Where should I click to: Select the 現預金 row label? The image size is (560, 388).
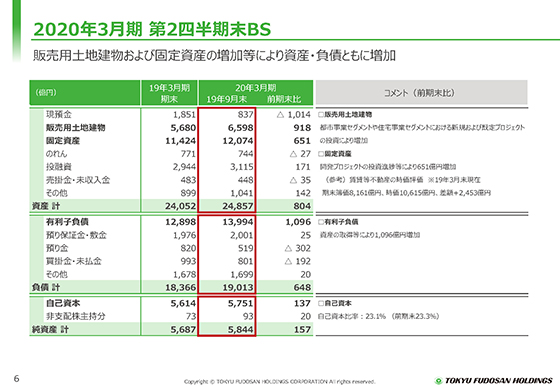point(59,114)
